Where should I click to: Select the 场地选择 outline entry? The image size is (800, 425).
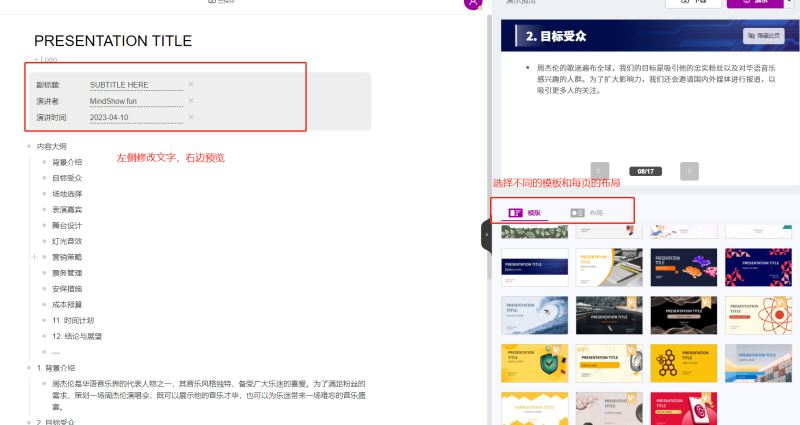[x=67, y=194]
